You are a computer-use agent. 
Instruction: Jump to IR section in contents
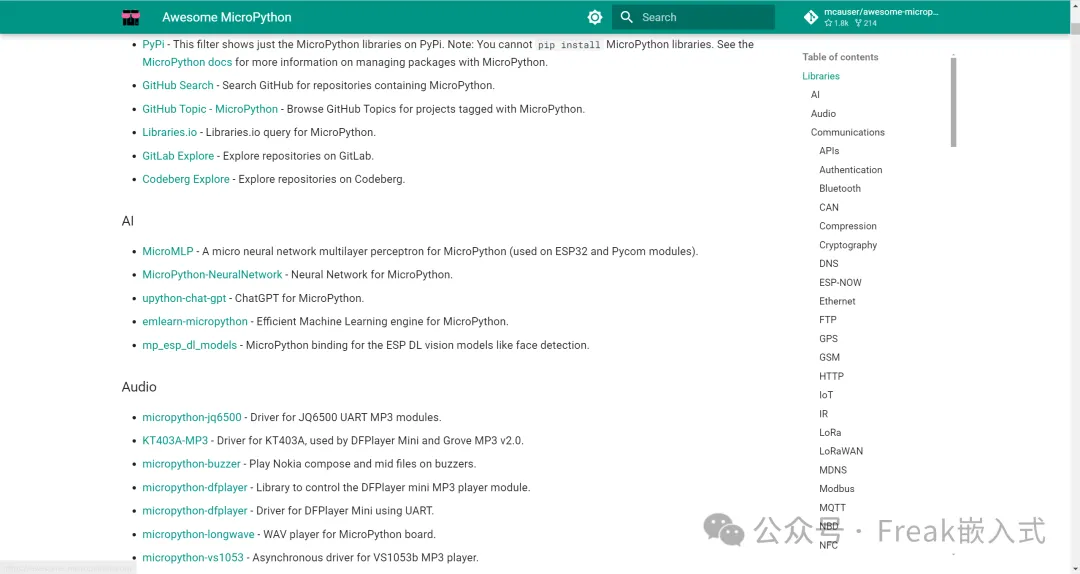823,414
